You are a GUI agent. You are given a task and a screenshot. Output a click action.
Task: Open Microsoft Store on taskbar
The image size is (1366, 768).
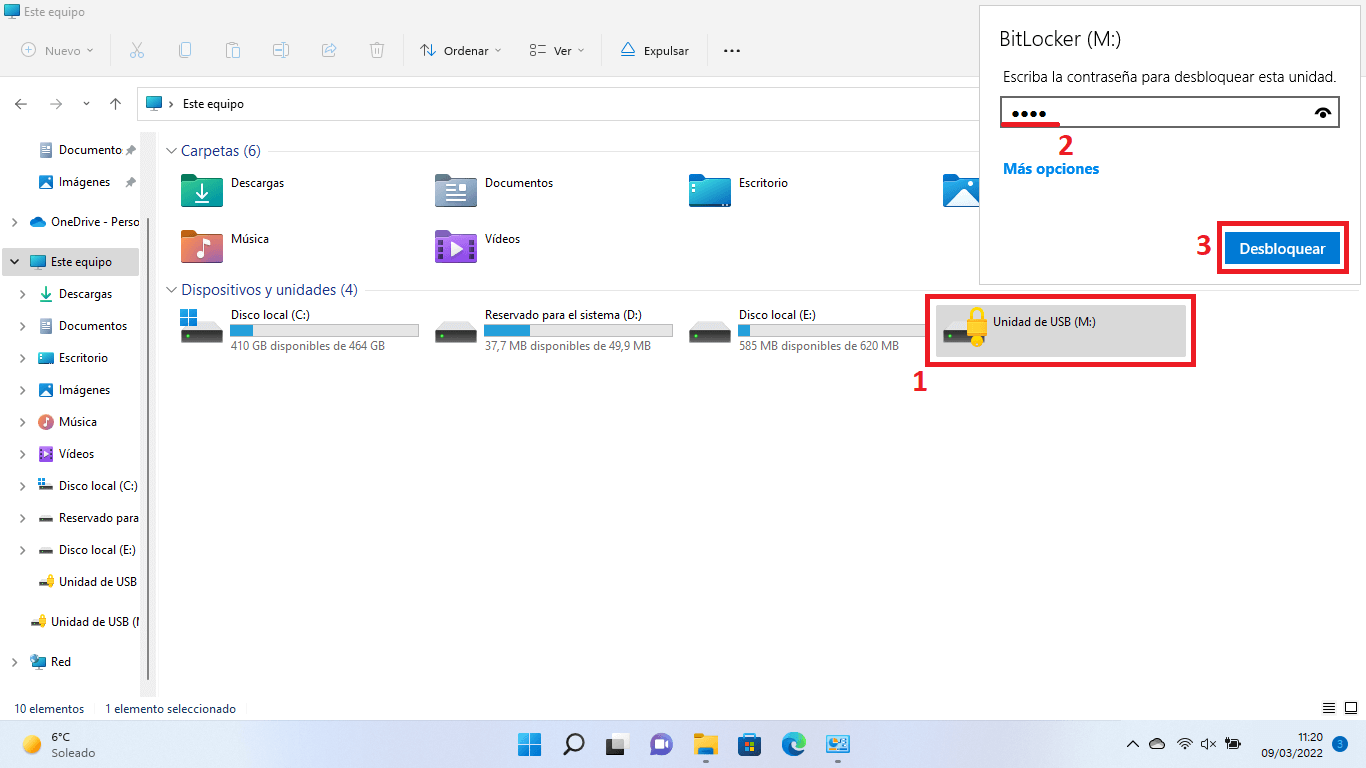tap(749, 744)
